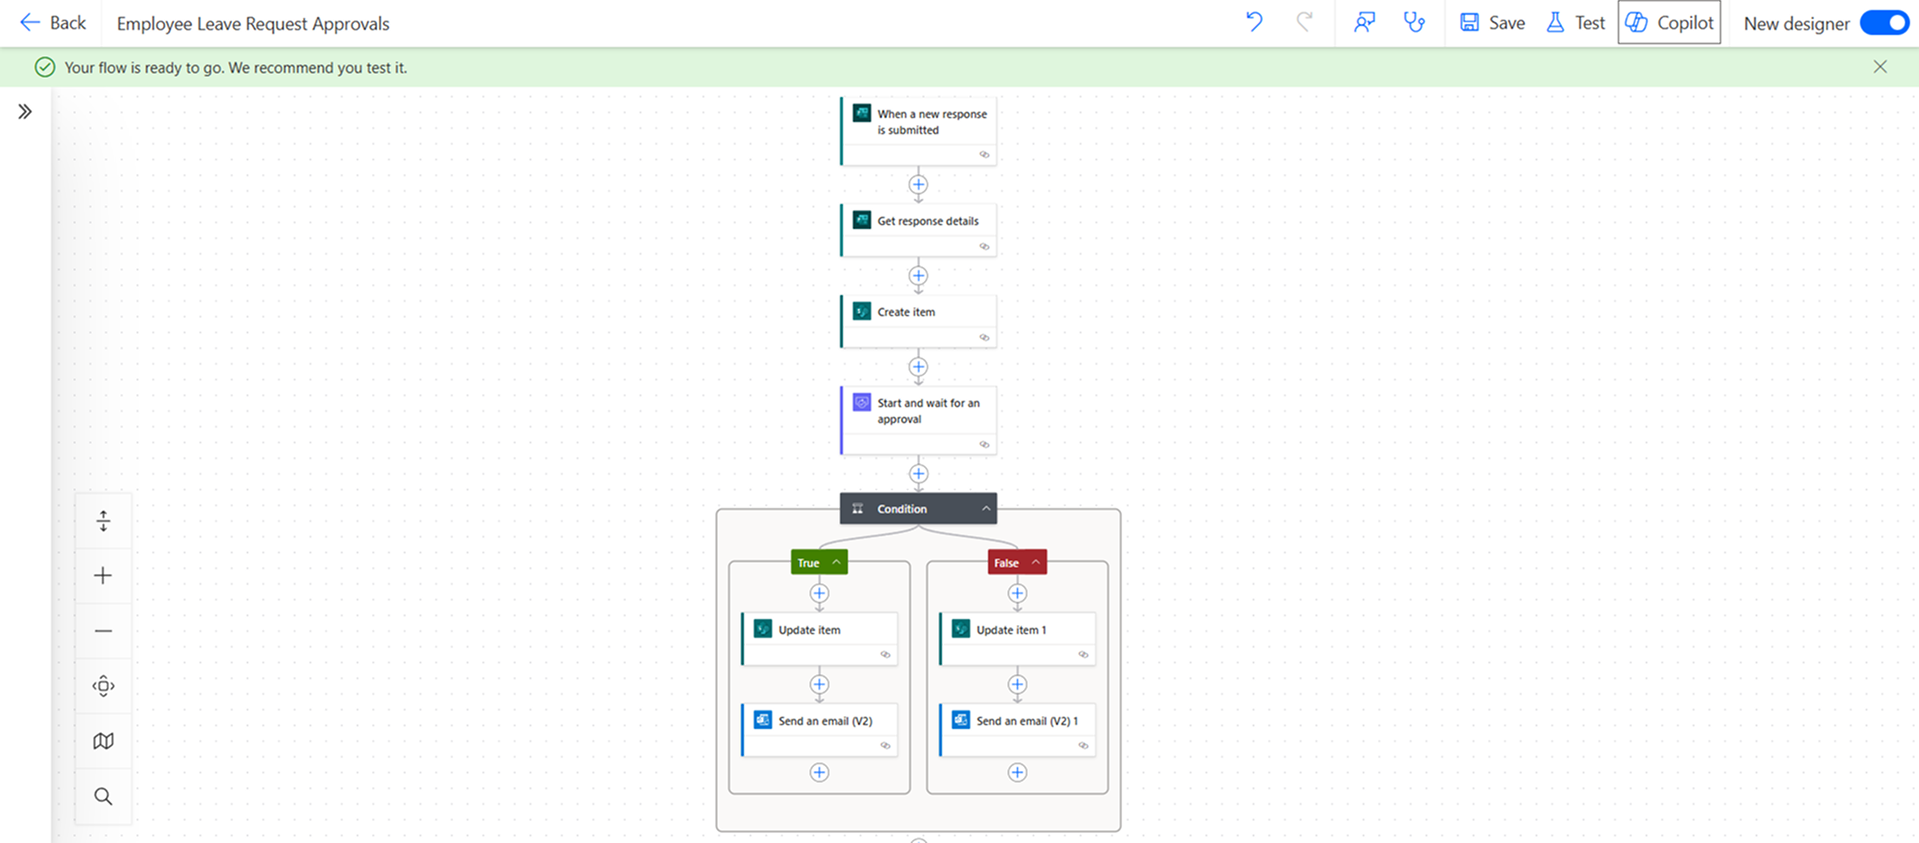1919x843 pixels.
Task: Open the Start and wait for an approval action
Action: point(918,420)
